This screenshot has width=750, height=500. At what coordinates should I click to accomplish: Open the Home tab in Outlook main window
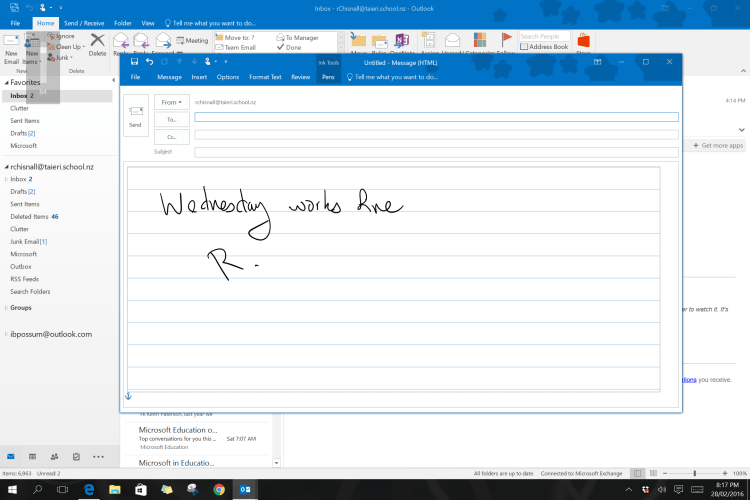coord(45,23)
